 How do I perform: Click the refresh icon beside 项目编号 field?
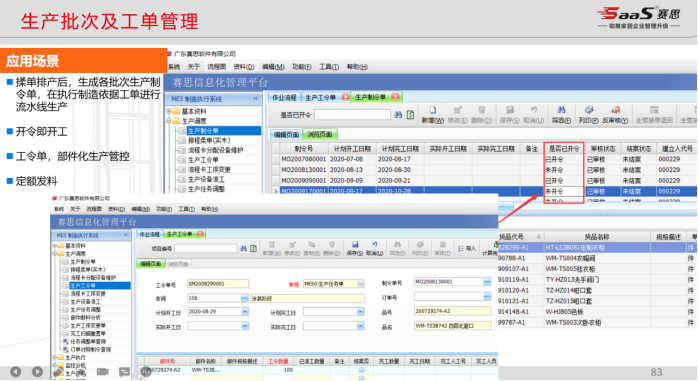(253, 248)
